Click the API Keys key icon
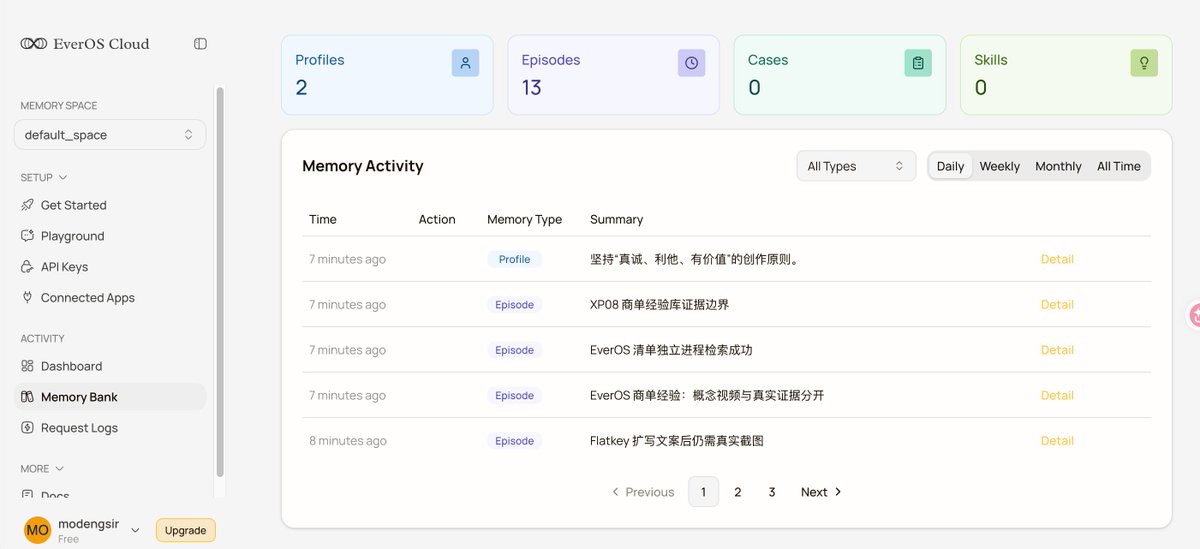The image size is (1200, 549). (27, 267)
